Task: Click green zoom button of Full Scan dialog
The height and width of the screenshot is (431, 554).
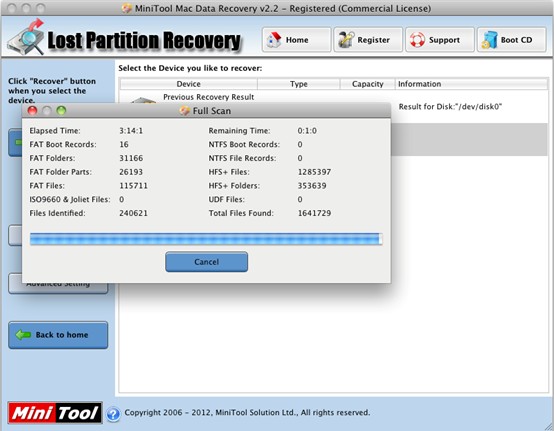Action: click(61, 111)
